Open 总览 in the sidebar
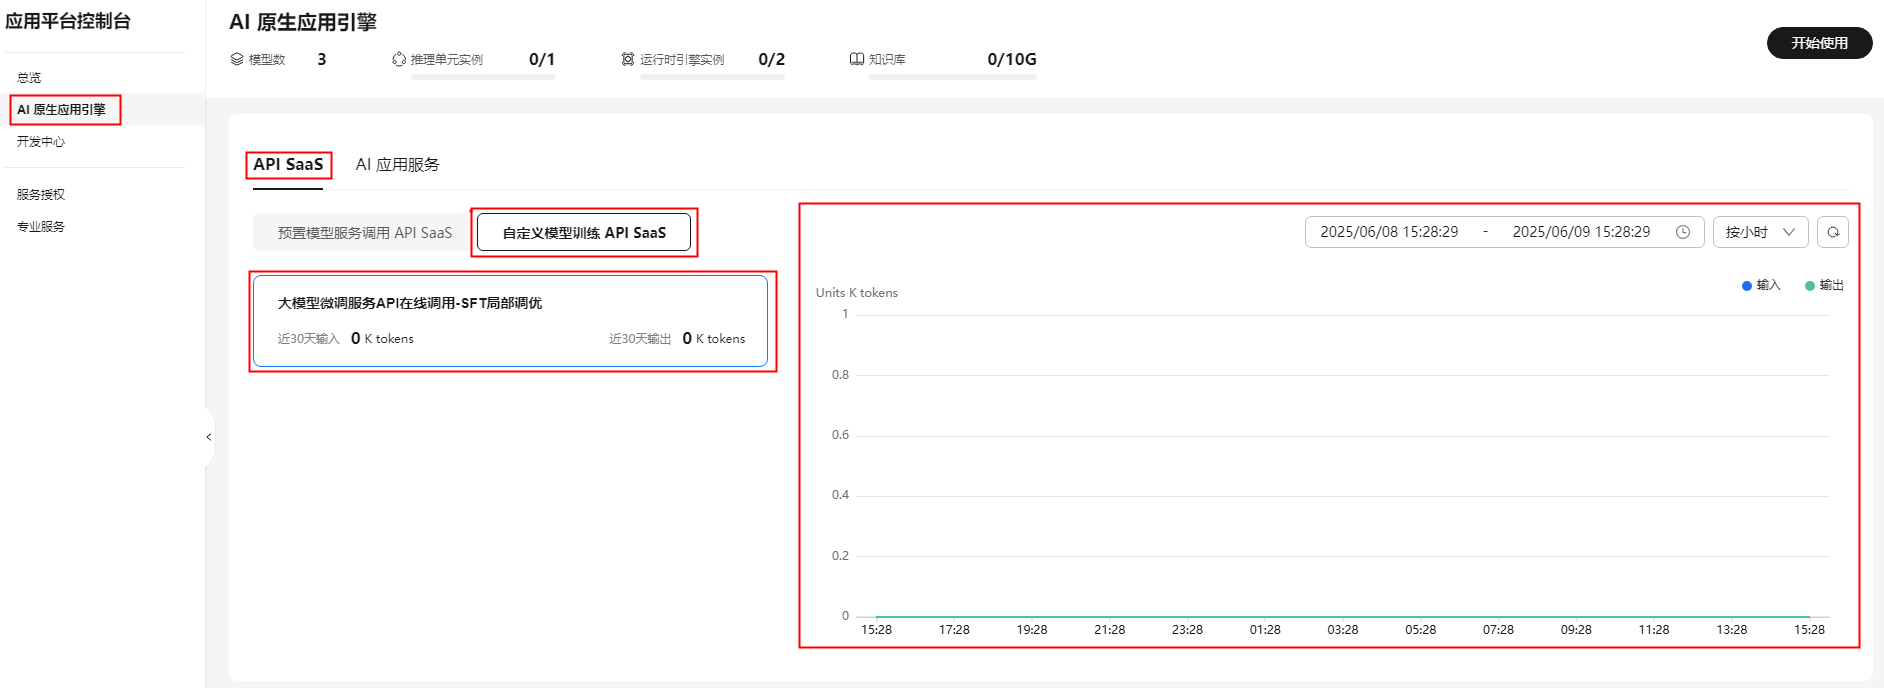 click(29, 78)
